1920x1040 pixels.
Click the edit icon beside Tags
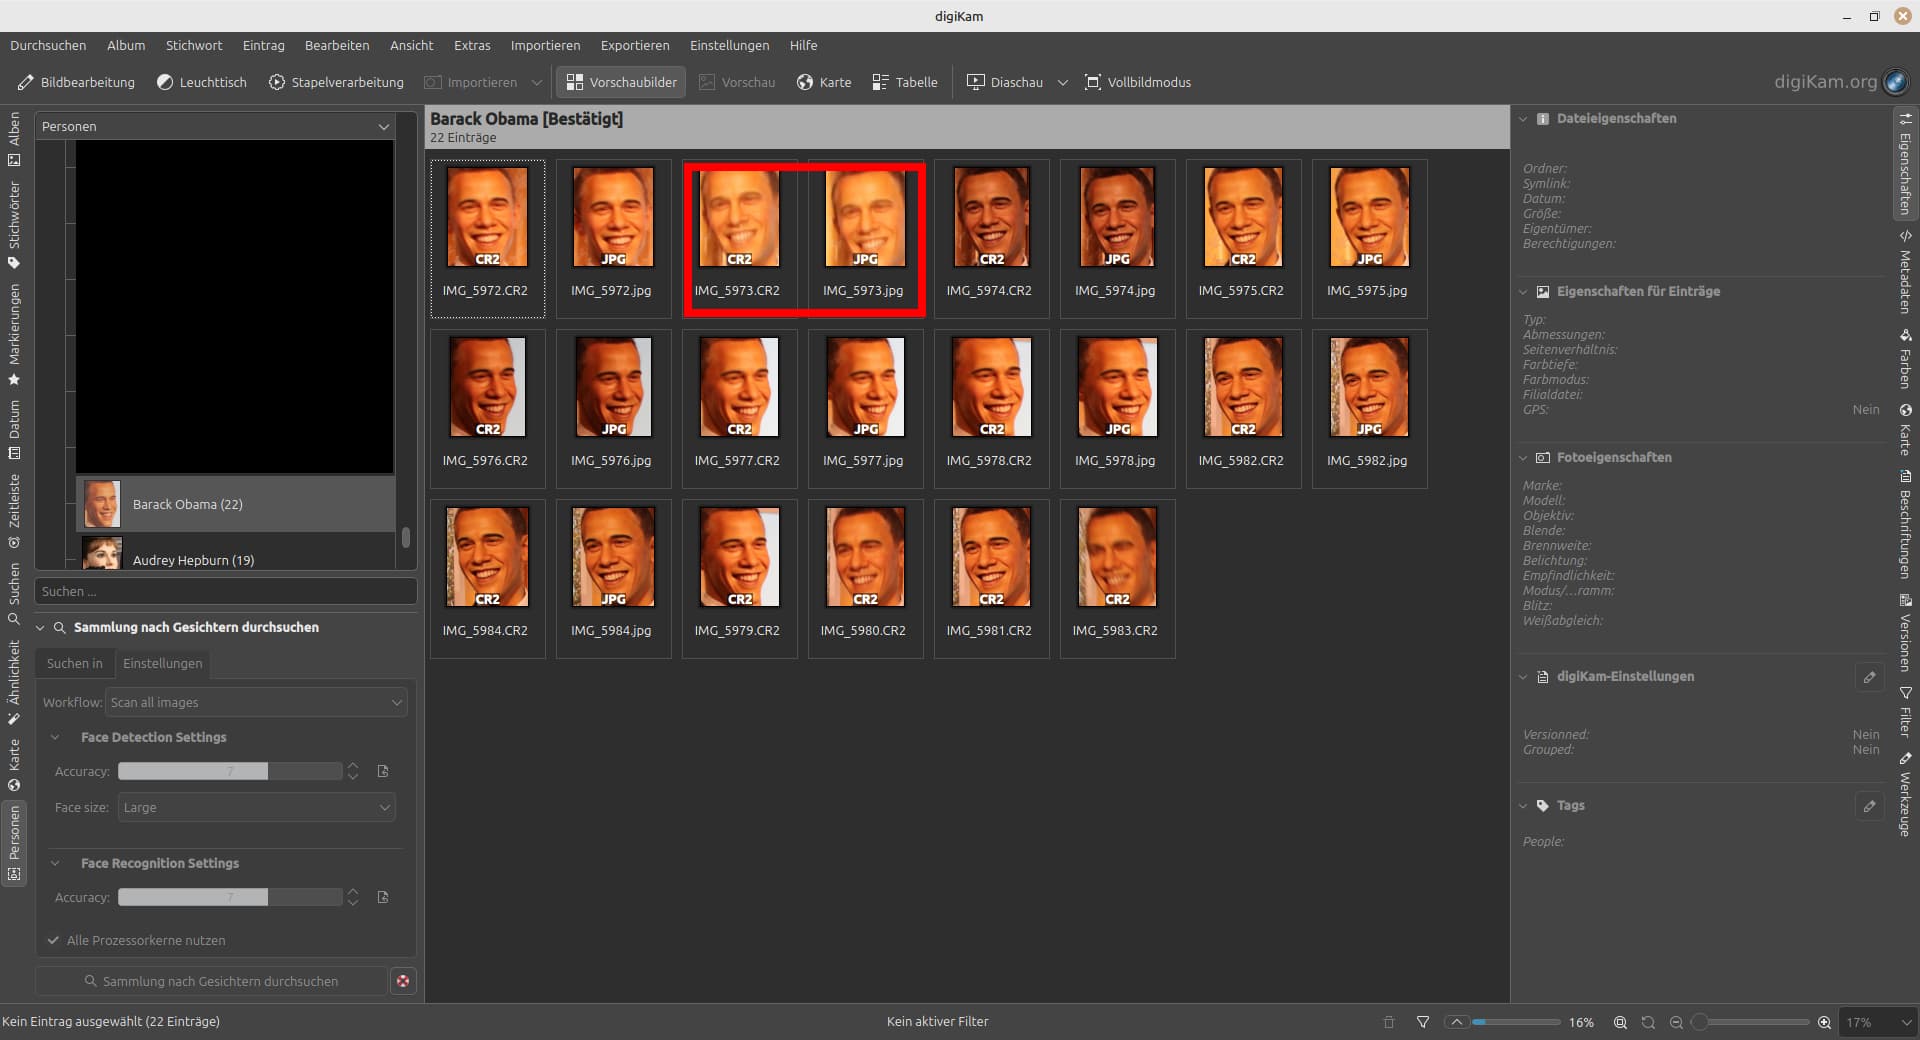(1869, 806)
